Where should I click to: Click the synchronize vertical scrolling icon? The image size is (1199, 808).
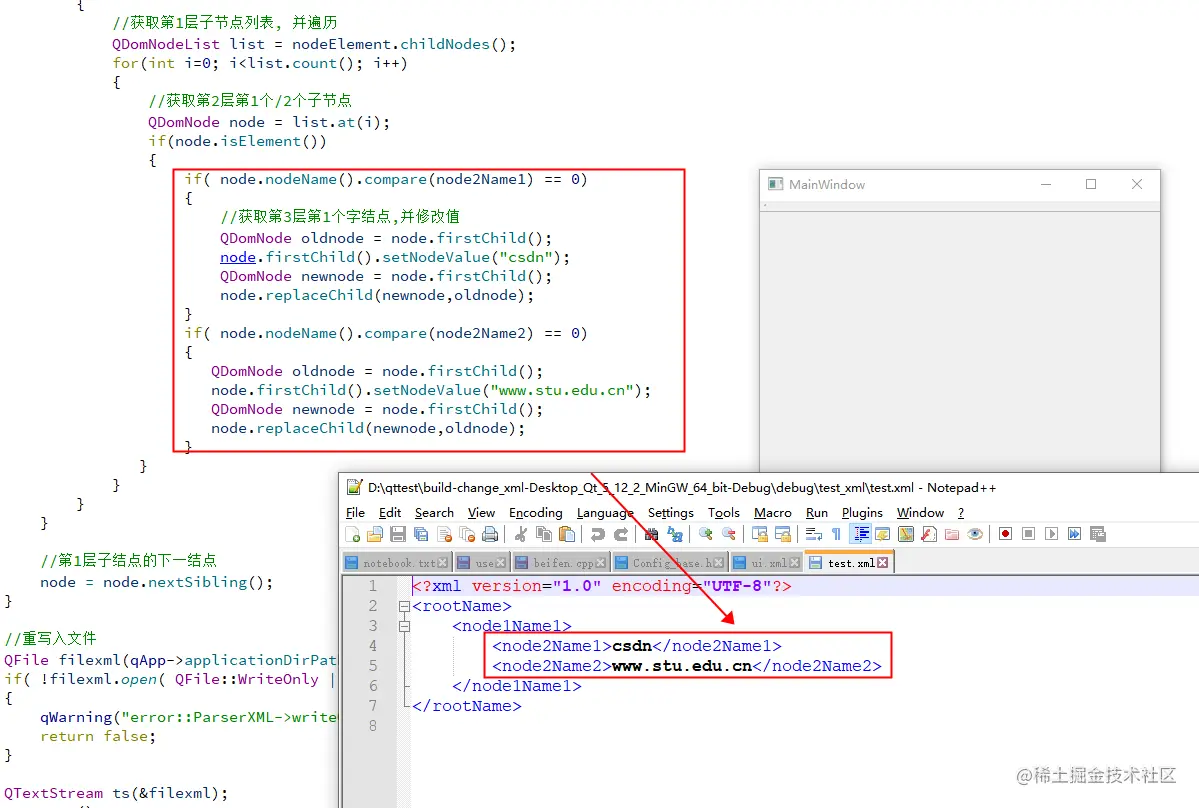(x=759, y=534)
